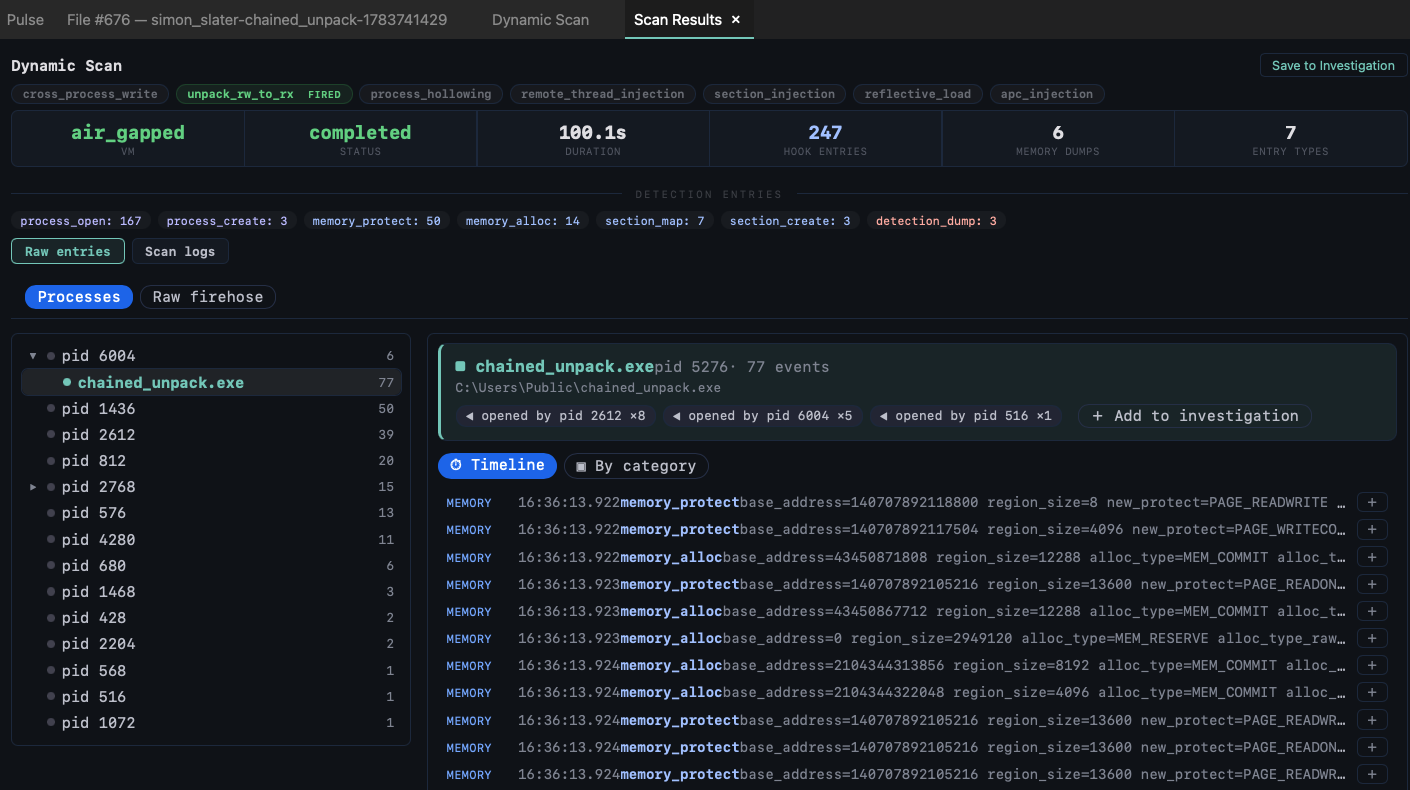This screenshot has height=790, width=1410.
Task: Close the Scan Results tab
Action: point(736,20)
